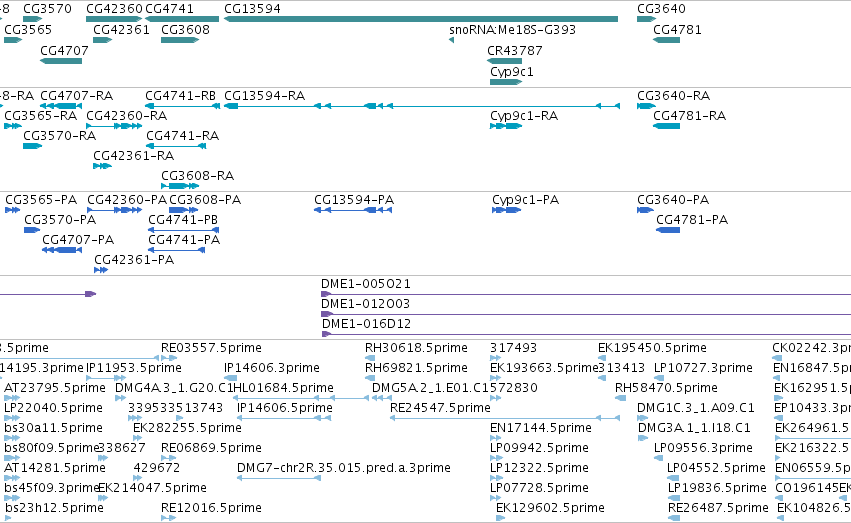Screen dimensions: 851x523
Task: Select the CG3570-PA protein feature
Action: pos(32,230)
